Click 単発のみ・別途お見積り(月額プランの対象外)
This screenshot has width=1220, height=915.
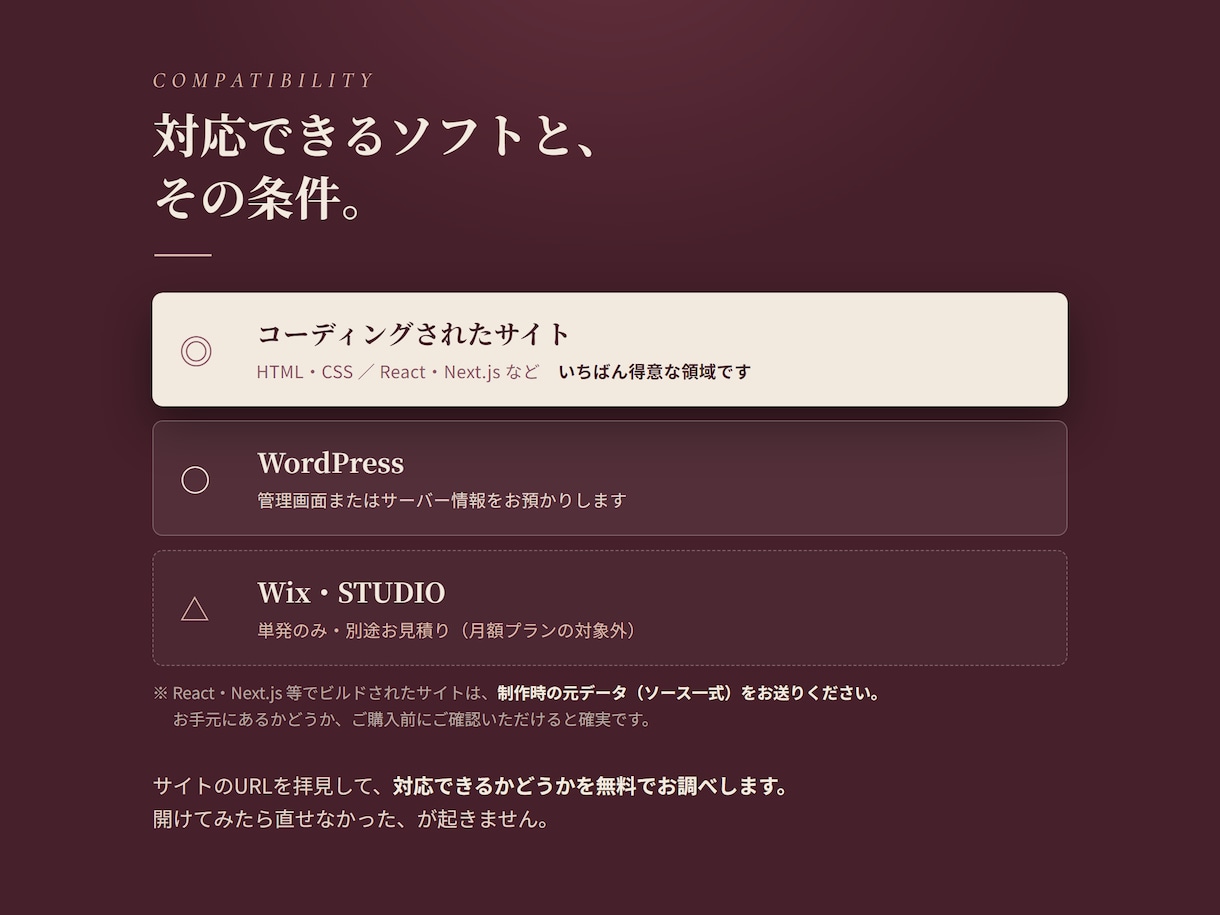point(447,630)
